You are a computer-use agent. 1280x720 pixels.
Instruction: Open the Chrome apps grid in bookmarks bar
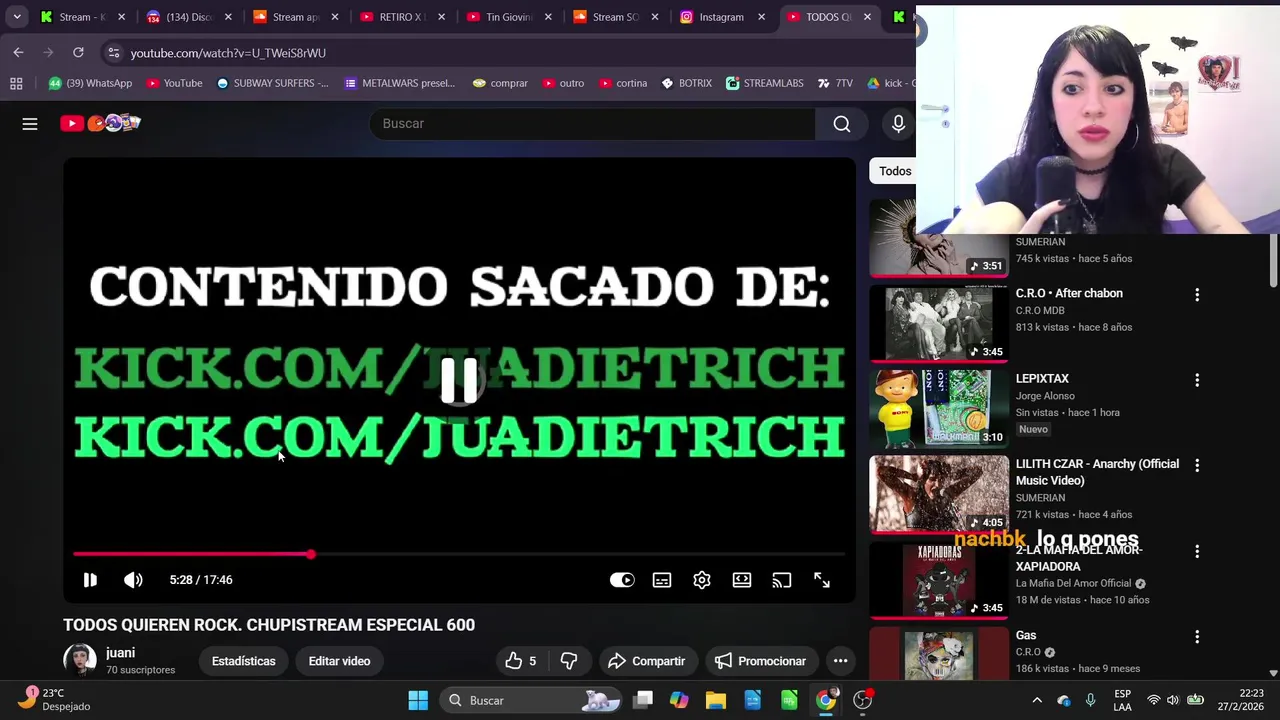point(16,83)
